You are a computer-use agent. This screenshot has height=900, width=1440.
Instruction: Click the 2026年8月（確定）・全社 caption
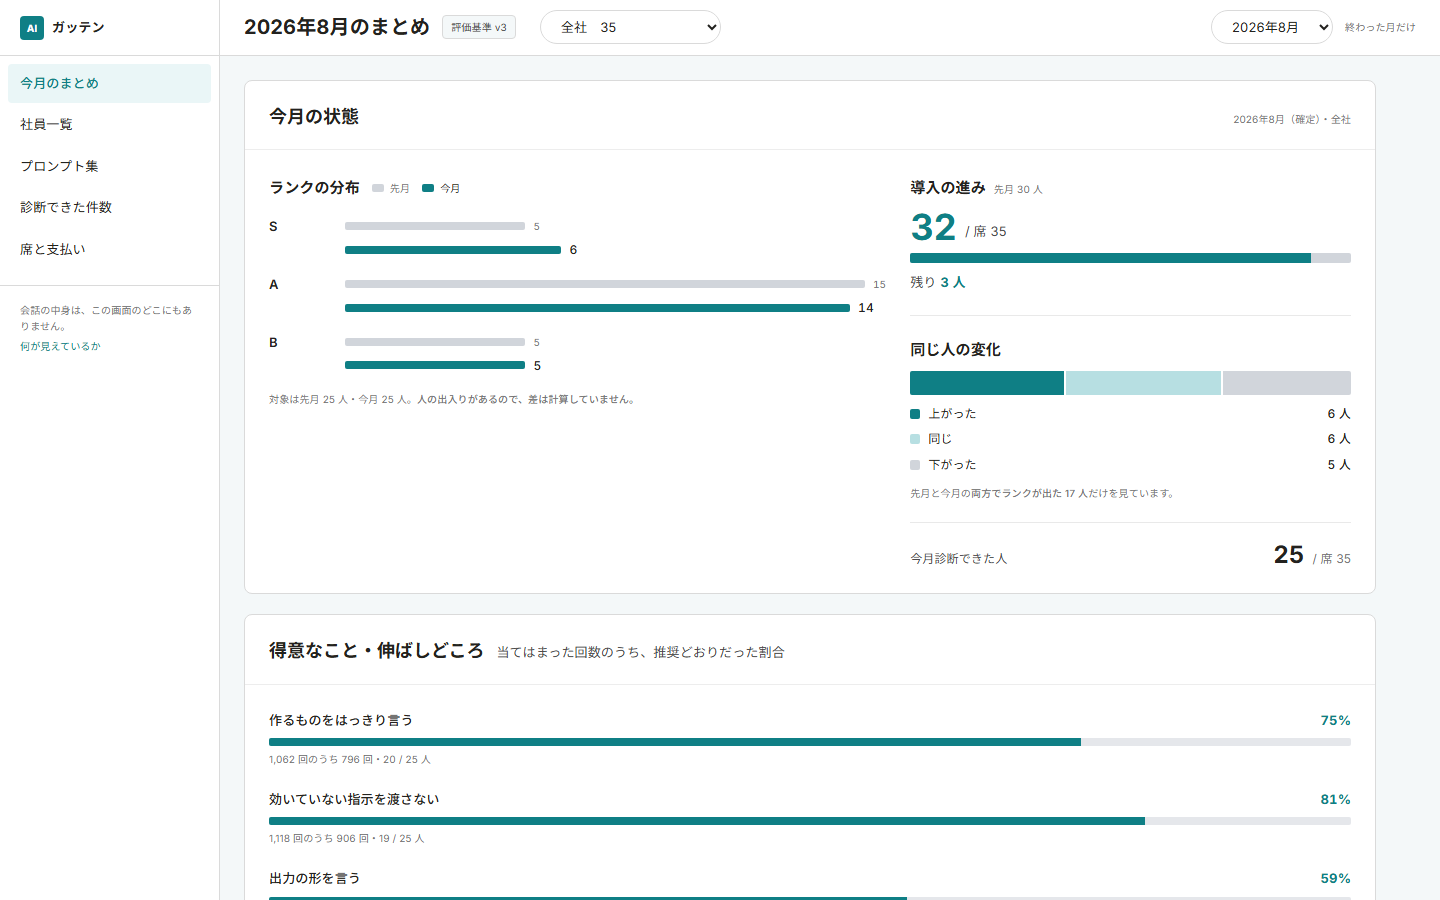(1291, 119)
